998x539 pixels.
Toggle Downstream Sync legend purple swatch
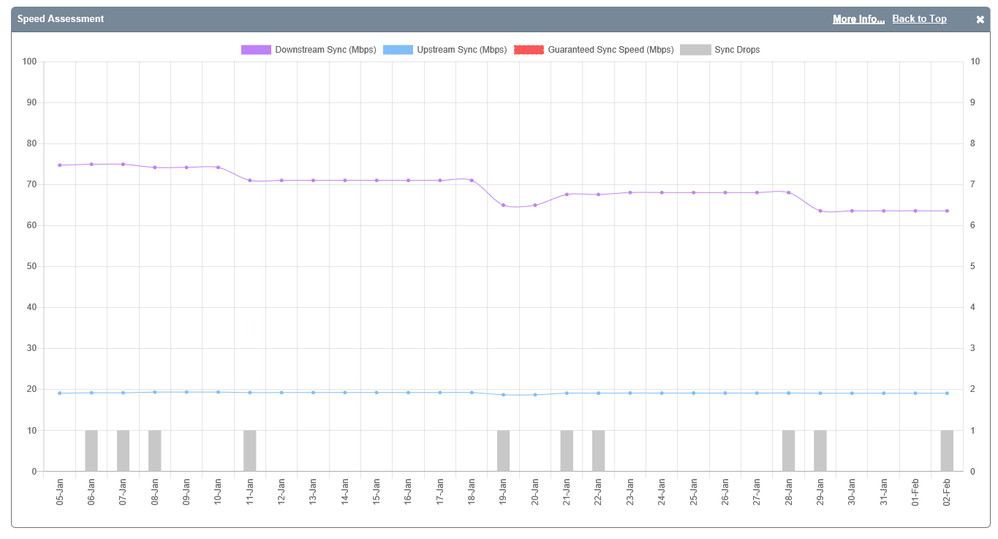click(256, 50)
